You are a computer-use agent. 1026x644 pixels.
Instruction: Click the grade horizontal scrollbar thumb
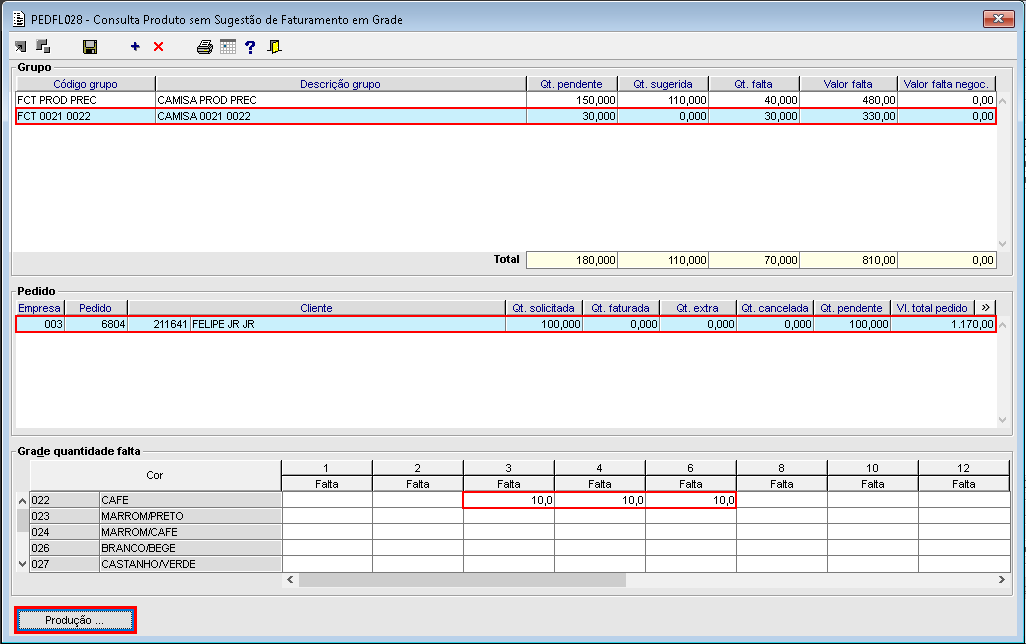(x=462, y=580)
